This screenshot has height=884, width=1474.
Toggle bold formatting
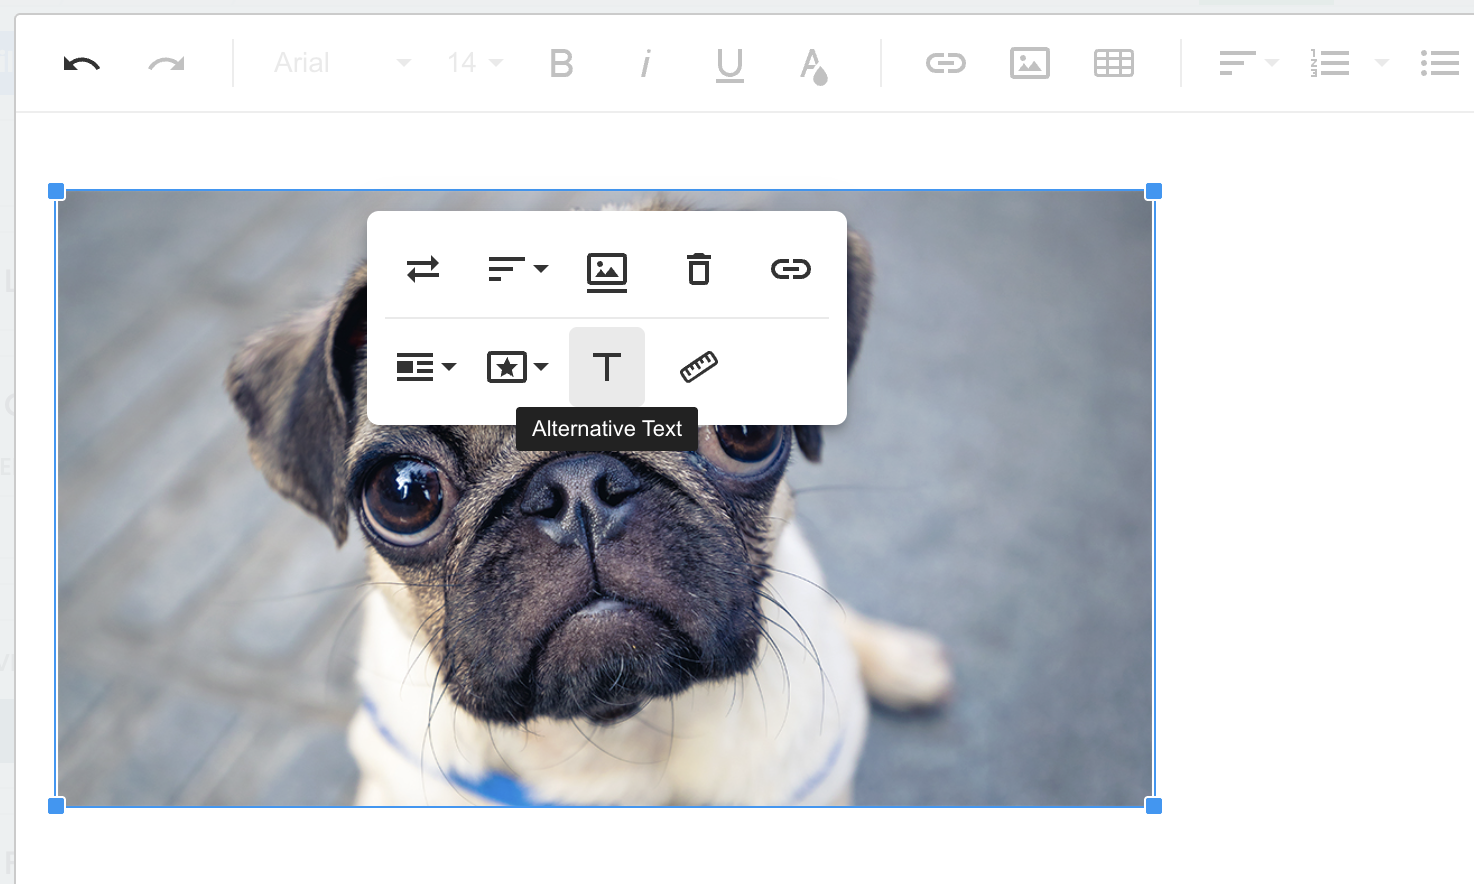(x=561, y=64)
